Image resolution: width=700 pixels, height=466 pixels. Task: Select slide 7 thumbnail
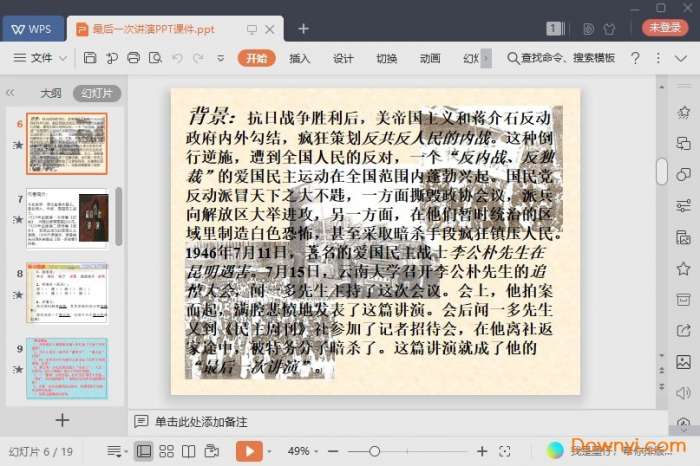tap(67, 219)
